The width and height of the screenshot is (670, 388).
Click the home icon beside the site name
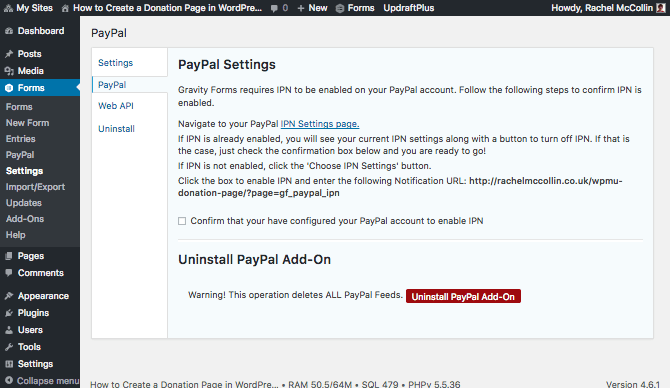(x=65, y=8)
